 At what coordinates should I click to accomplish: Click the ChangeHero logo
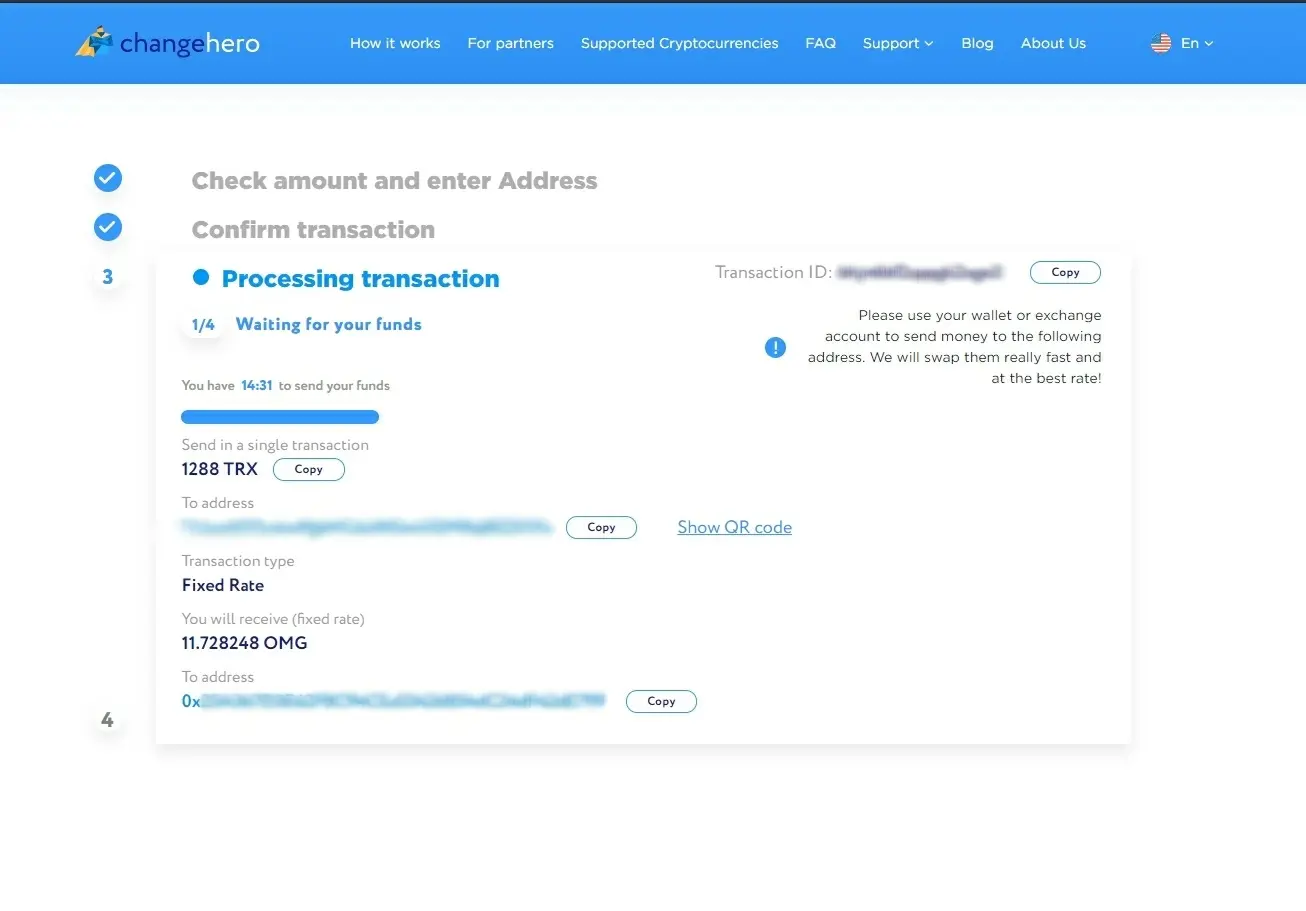167,43
